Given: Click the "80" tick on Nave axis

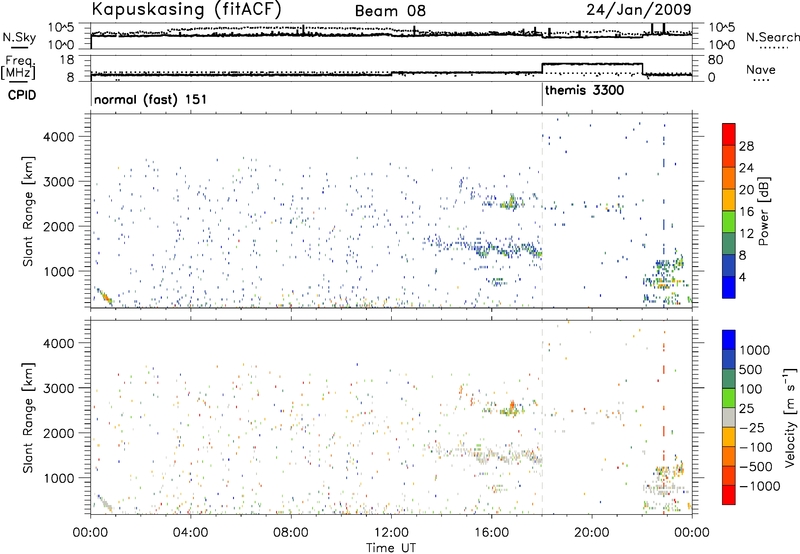Looking at the screenshot, I should click(x=716, y=60).
